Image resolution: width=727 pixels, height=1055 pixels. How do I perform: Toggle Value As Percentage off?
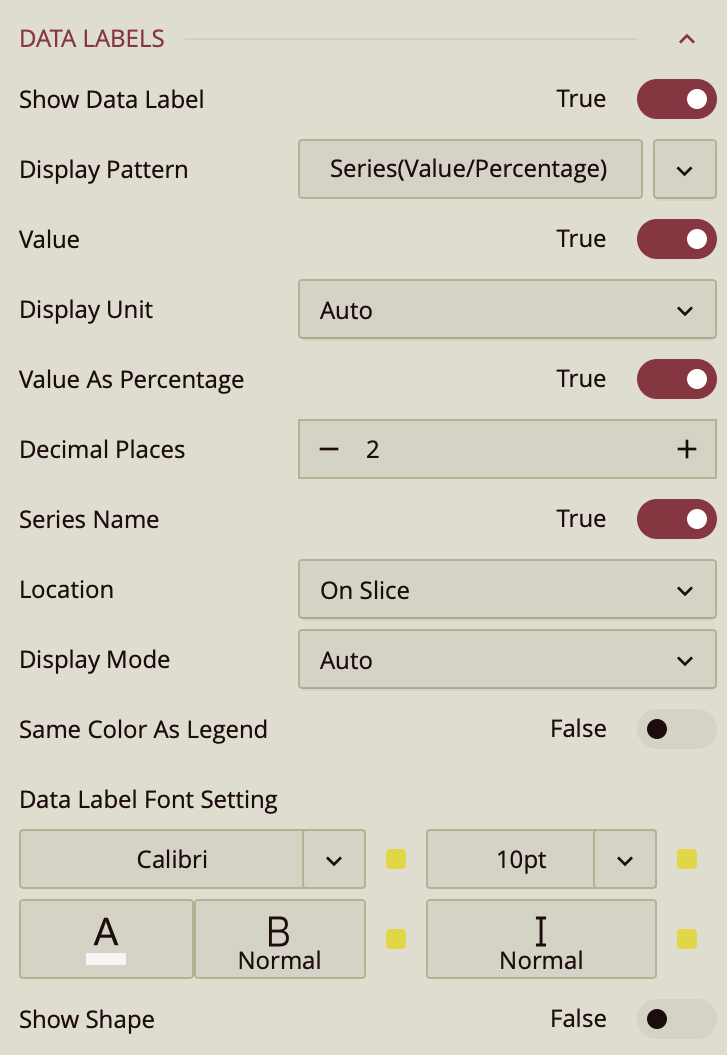[x=676, y=379]
